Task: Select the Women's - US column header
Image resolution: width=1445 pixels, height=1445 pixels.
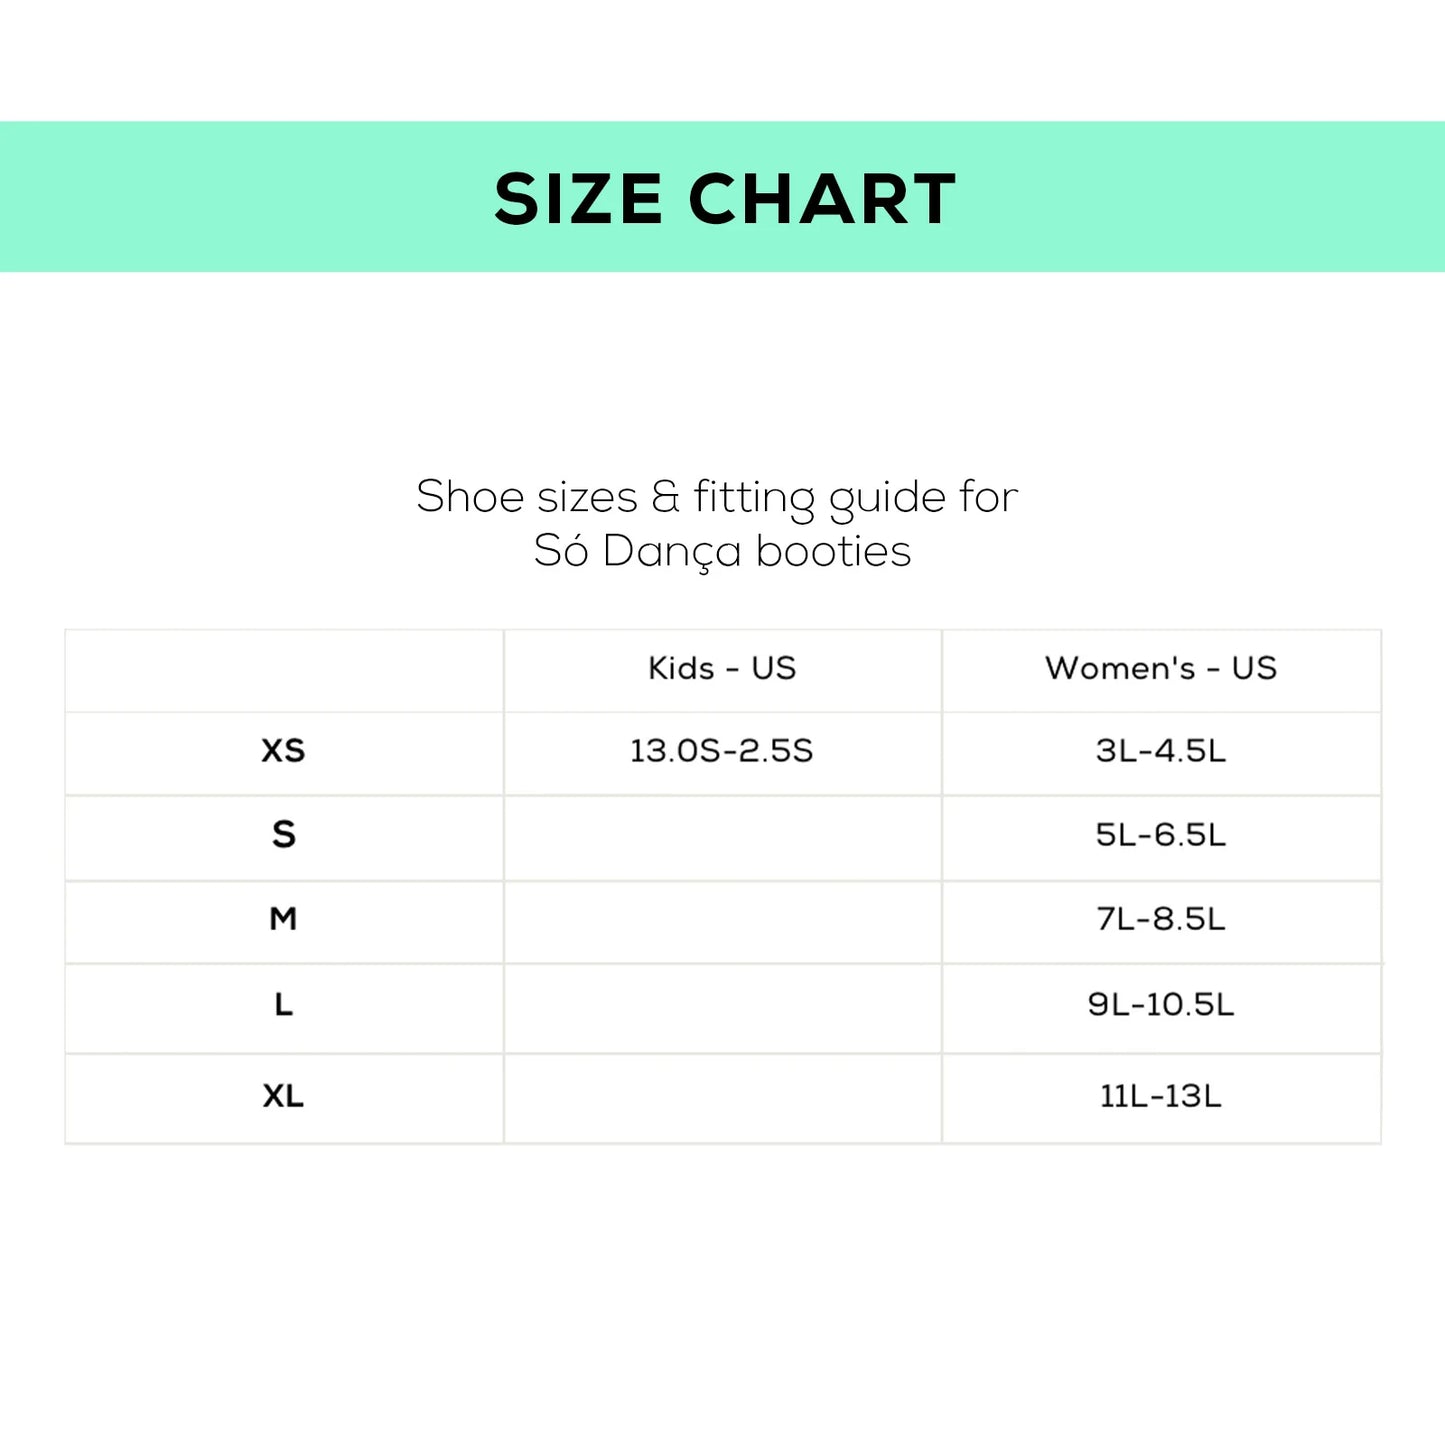Action: [1161, 668]
